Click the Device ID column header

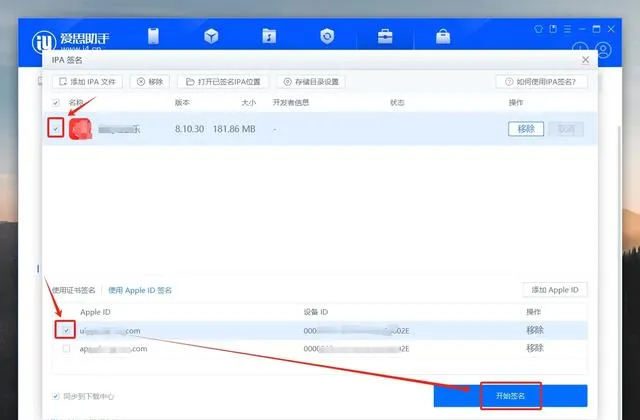click(316, 312)
